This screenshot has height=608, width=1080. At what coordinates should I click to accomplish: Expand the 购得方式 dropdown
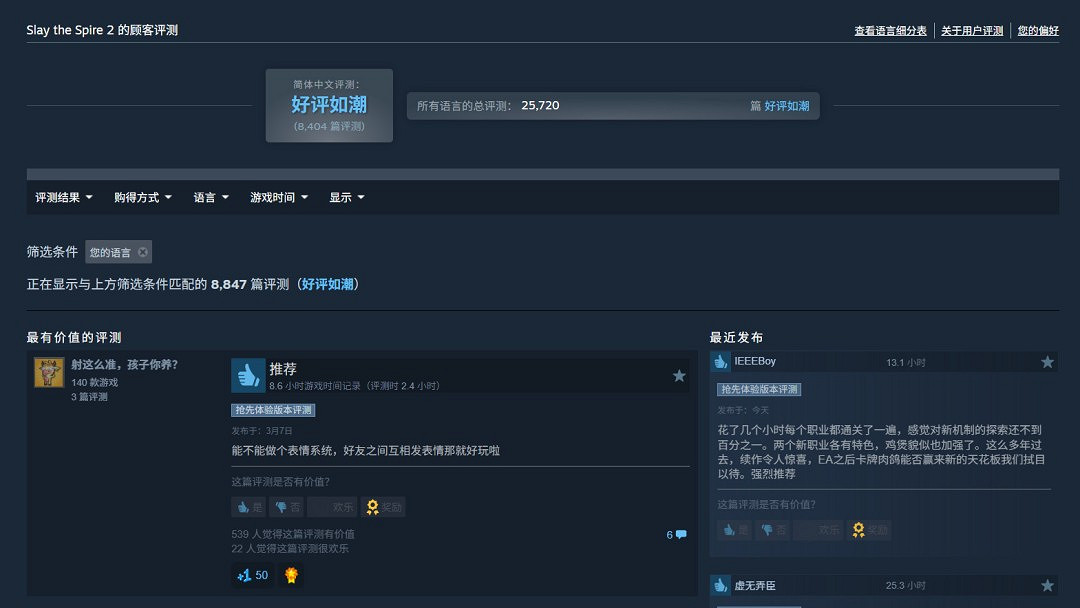143,197
